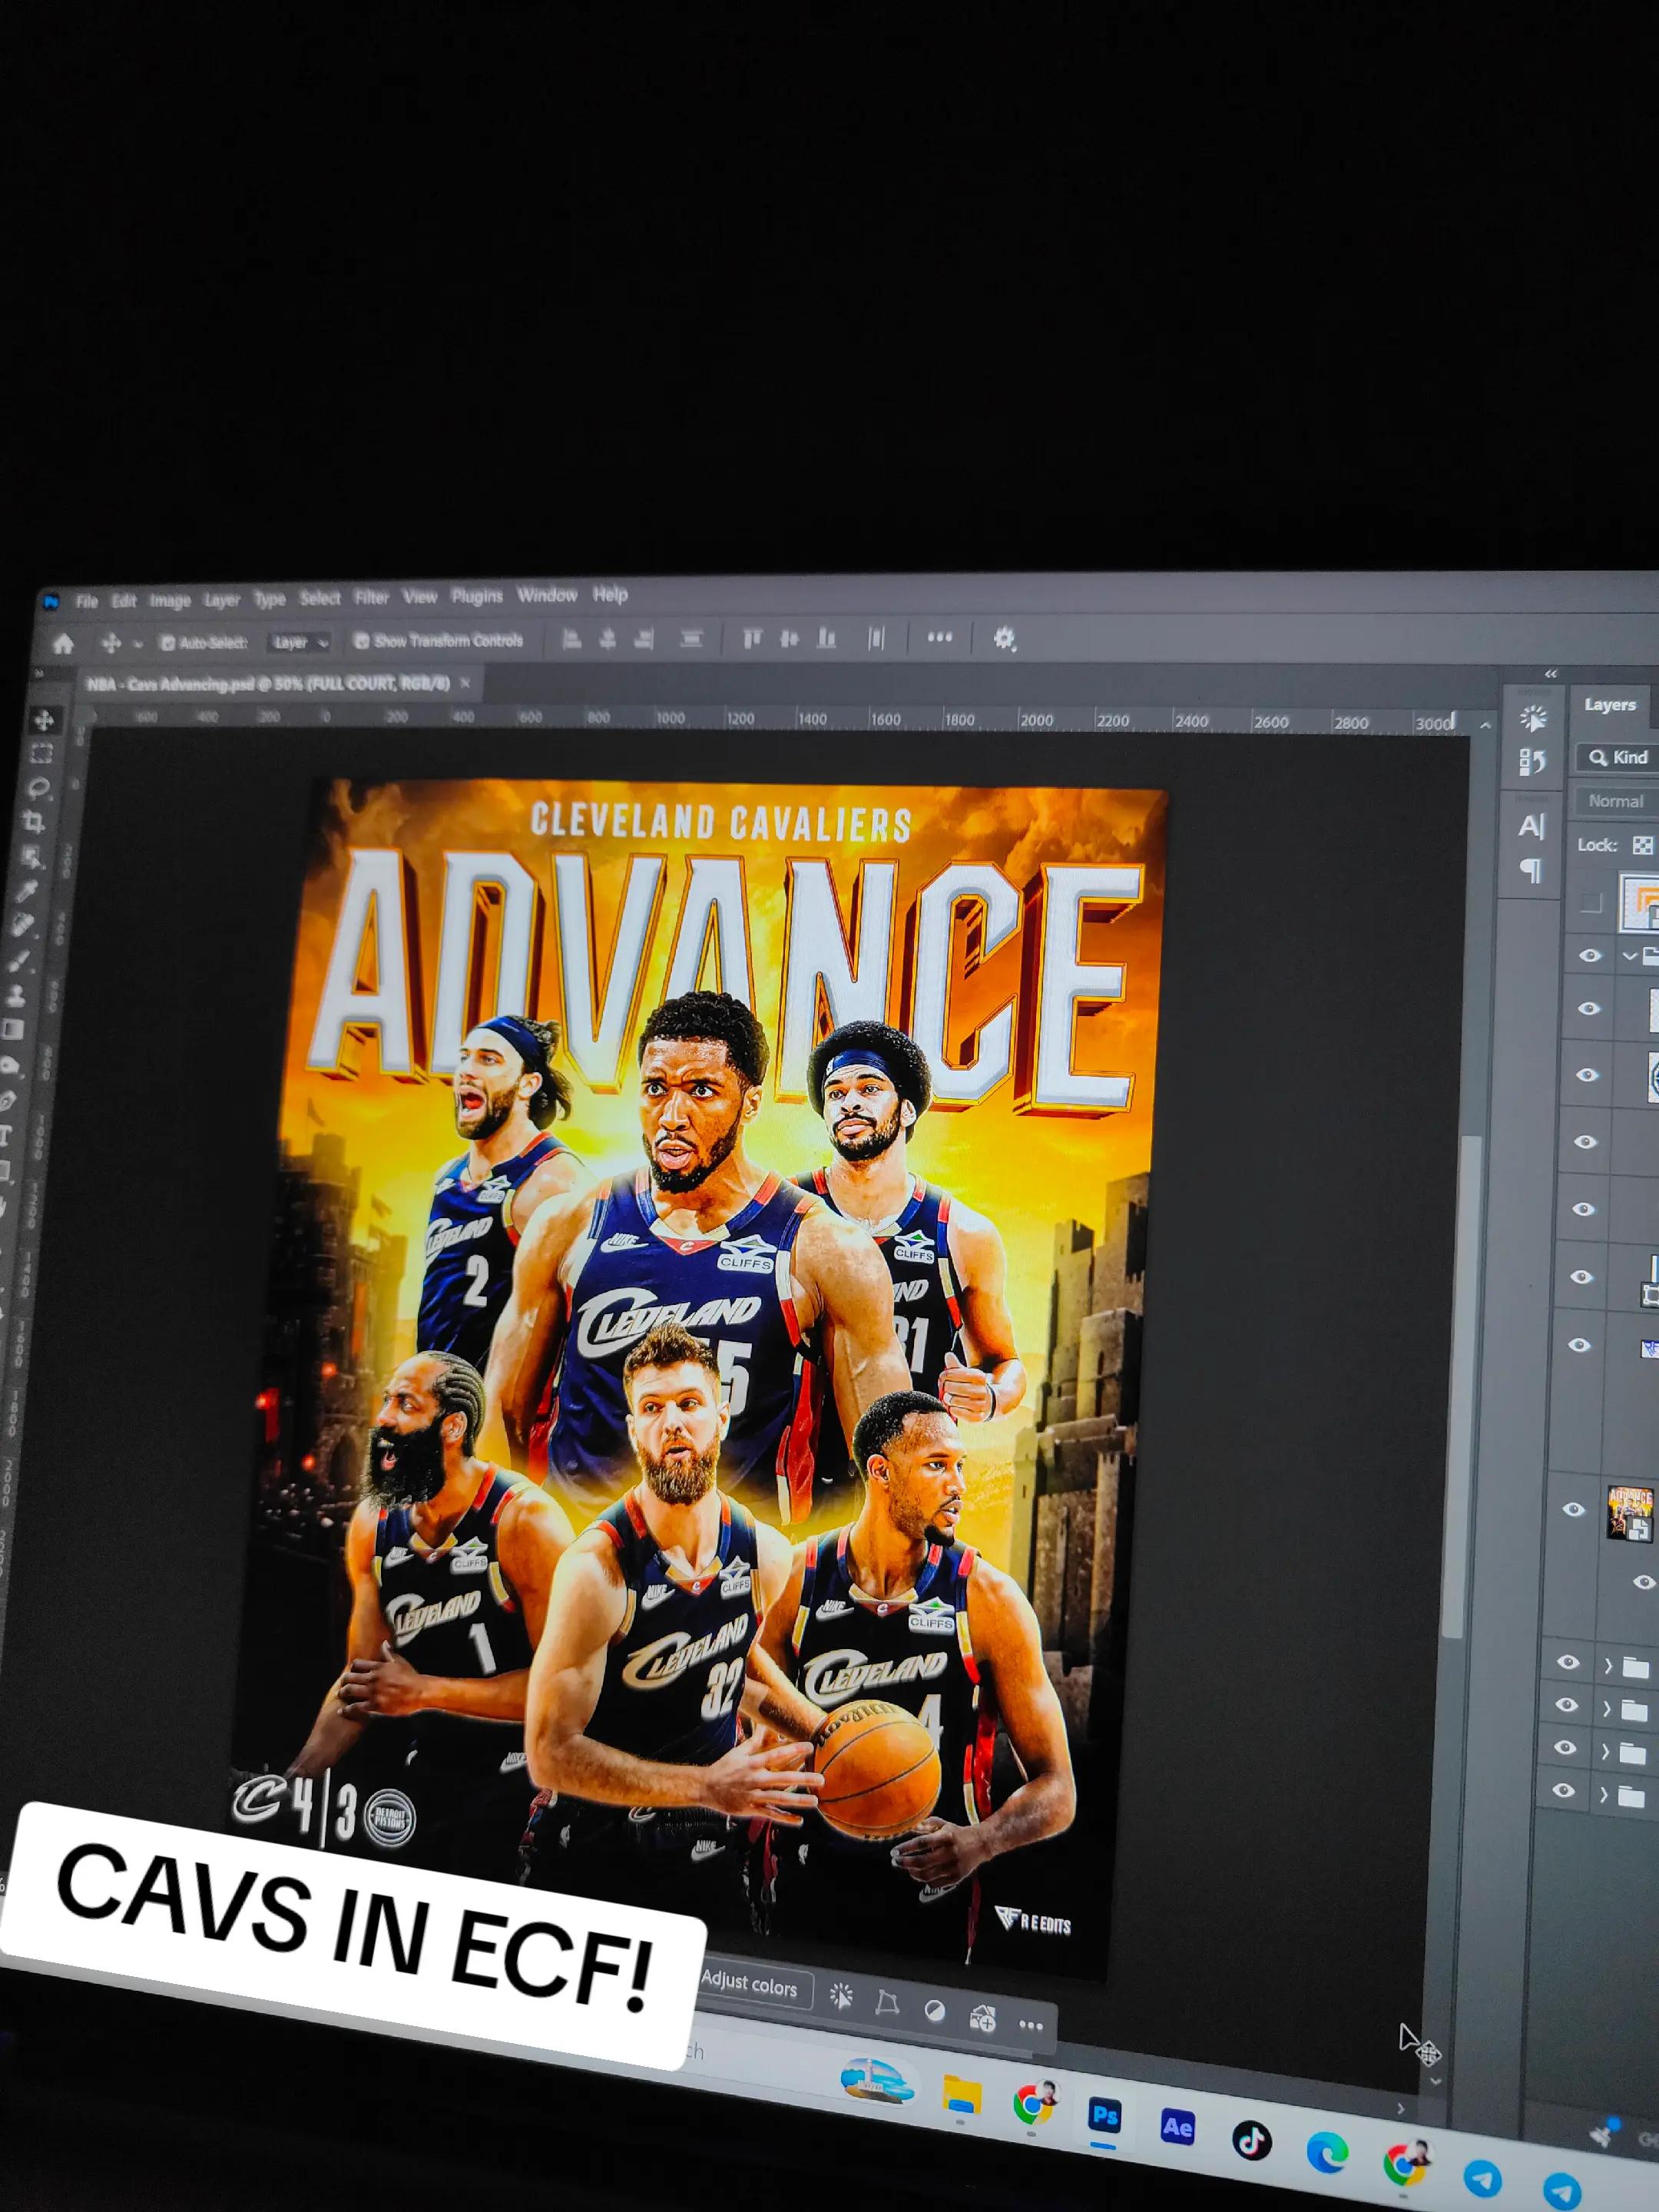This screenshot has width=1659, height=2212.
Task: Hide the expanded layer group's eye icon
Action: tap(1589, 956)
